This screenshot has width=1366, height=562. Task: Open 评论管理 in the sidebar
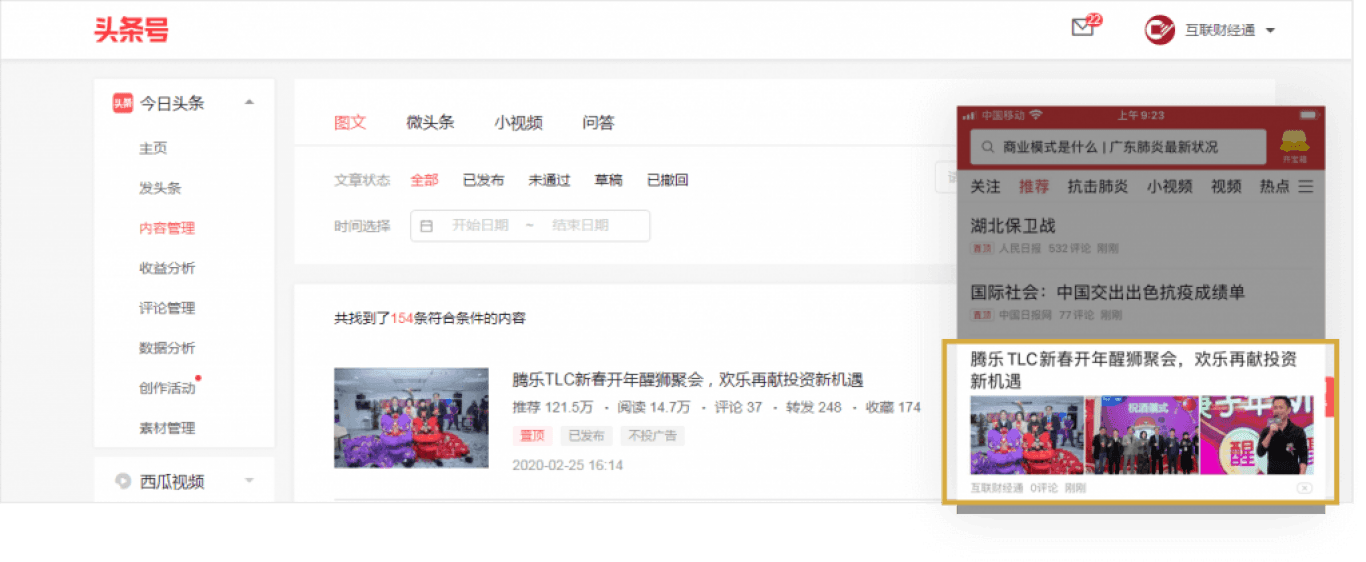coord(167,308)
